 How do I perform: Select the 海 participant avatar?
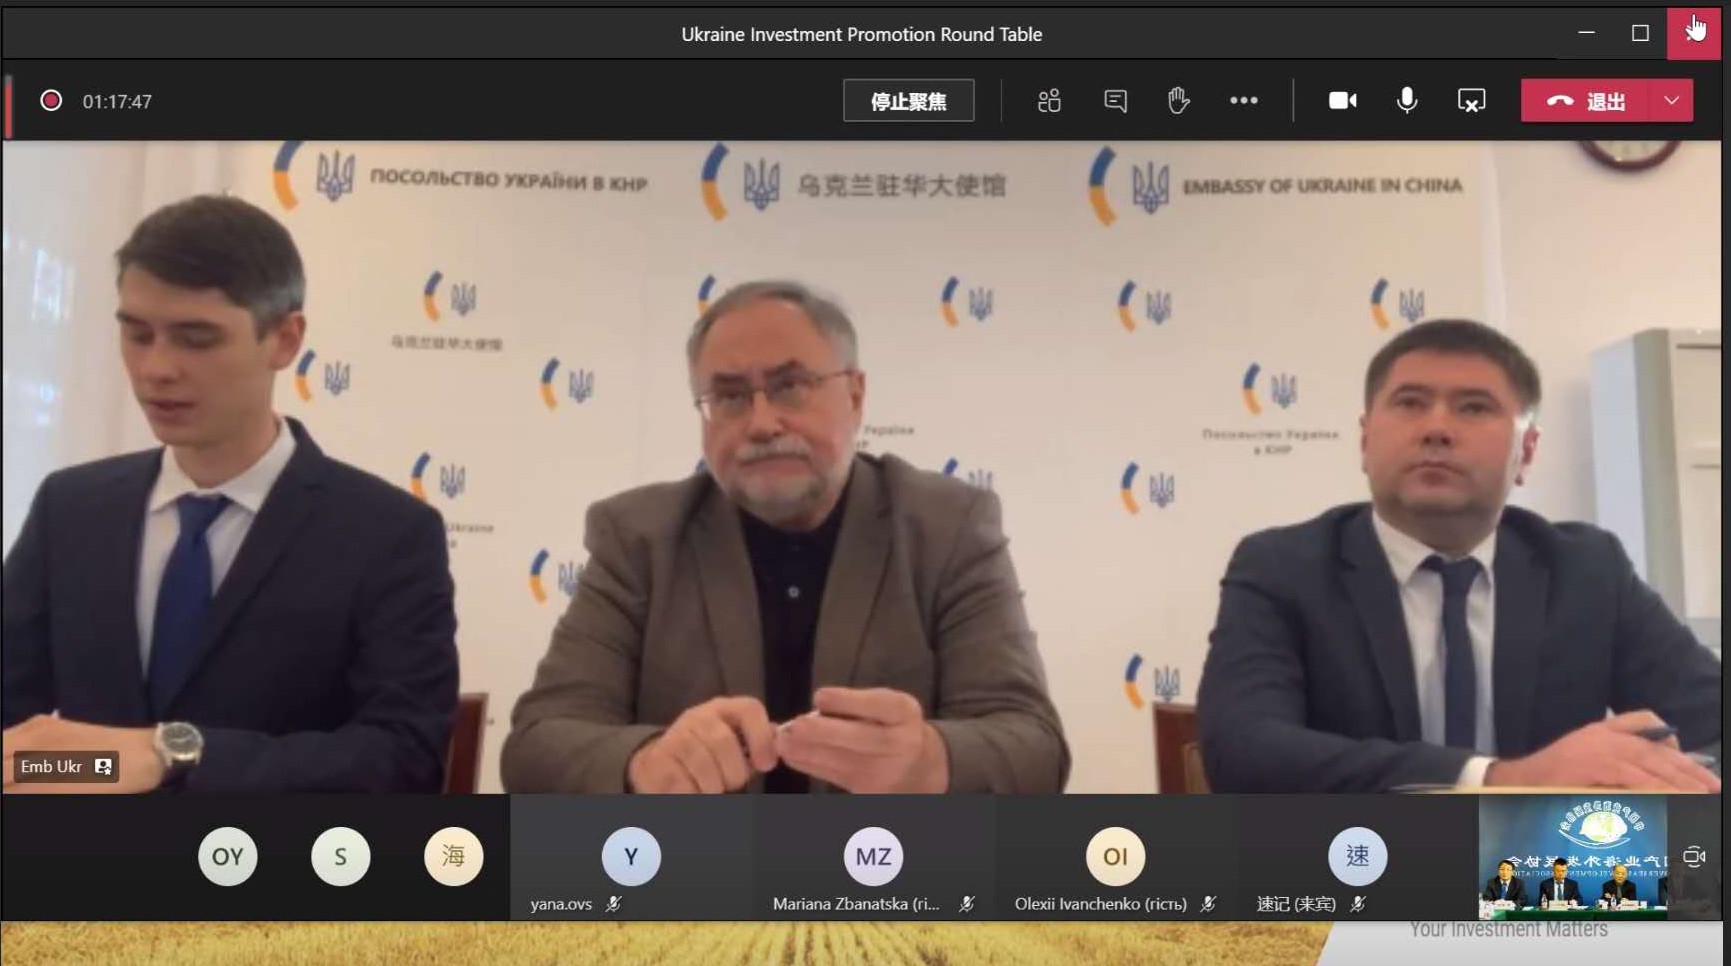[x=453, y=857]
